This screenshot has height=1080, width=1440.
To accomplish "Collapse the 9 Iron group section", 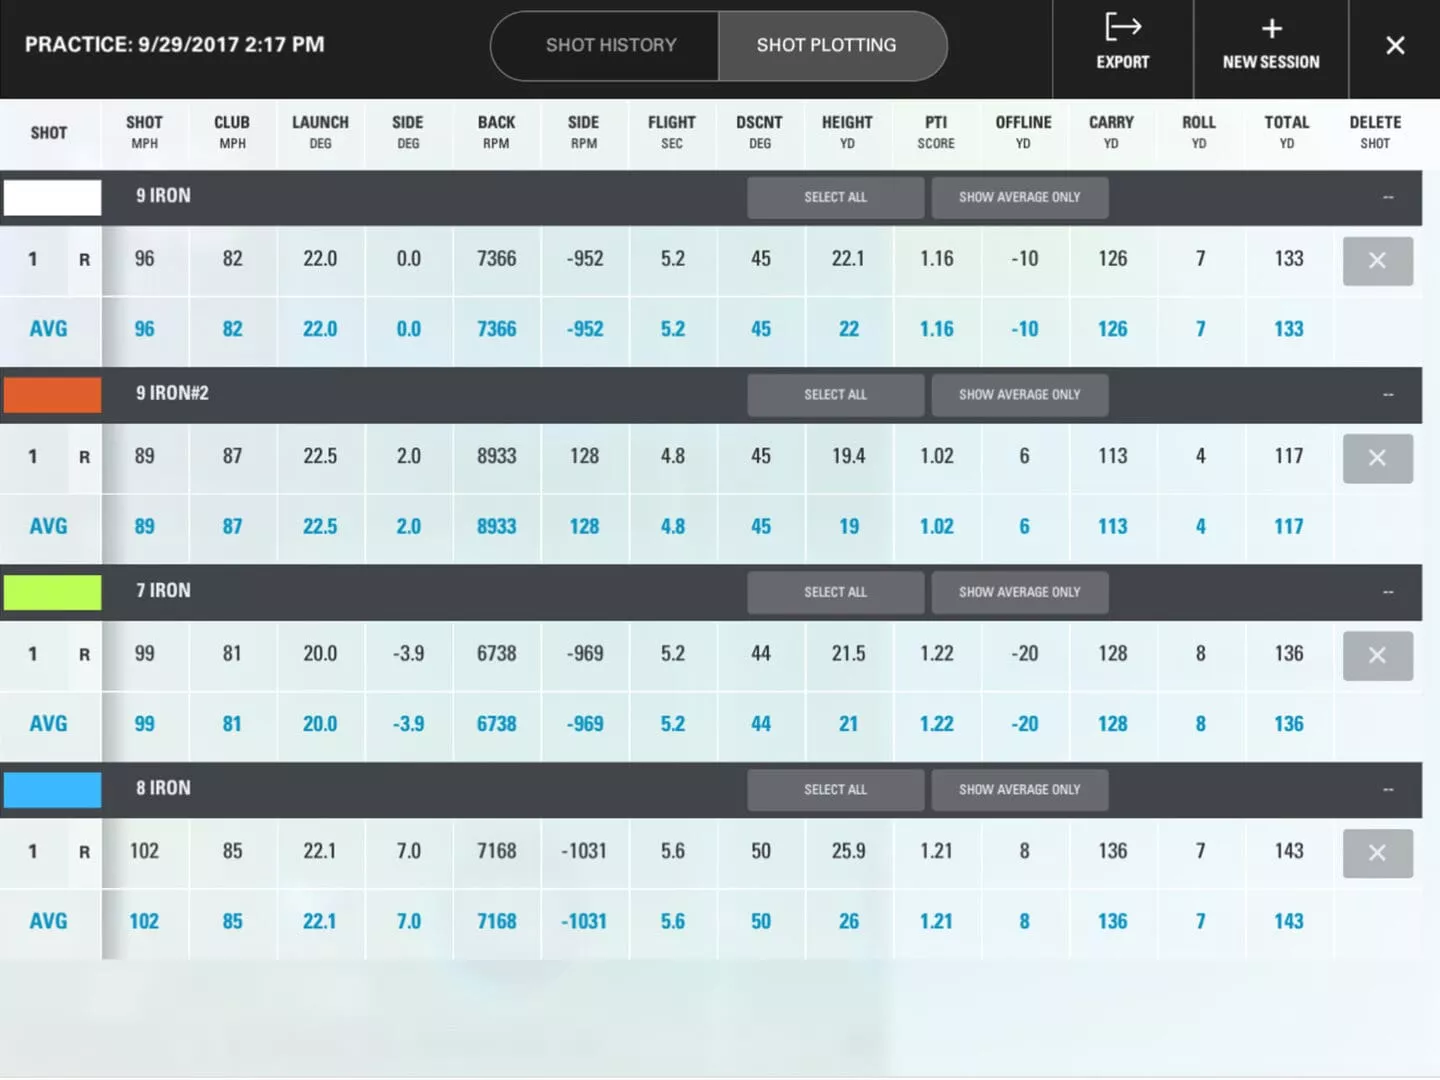I will pyautogui.click(x=1388, y=198).
